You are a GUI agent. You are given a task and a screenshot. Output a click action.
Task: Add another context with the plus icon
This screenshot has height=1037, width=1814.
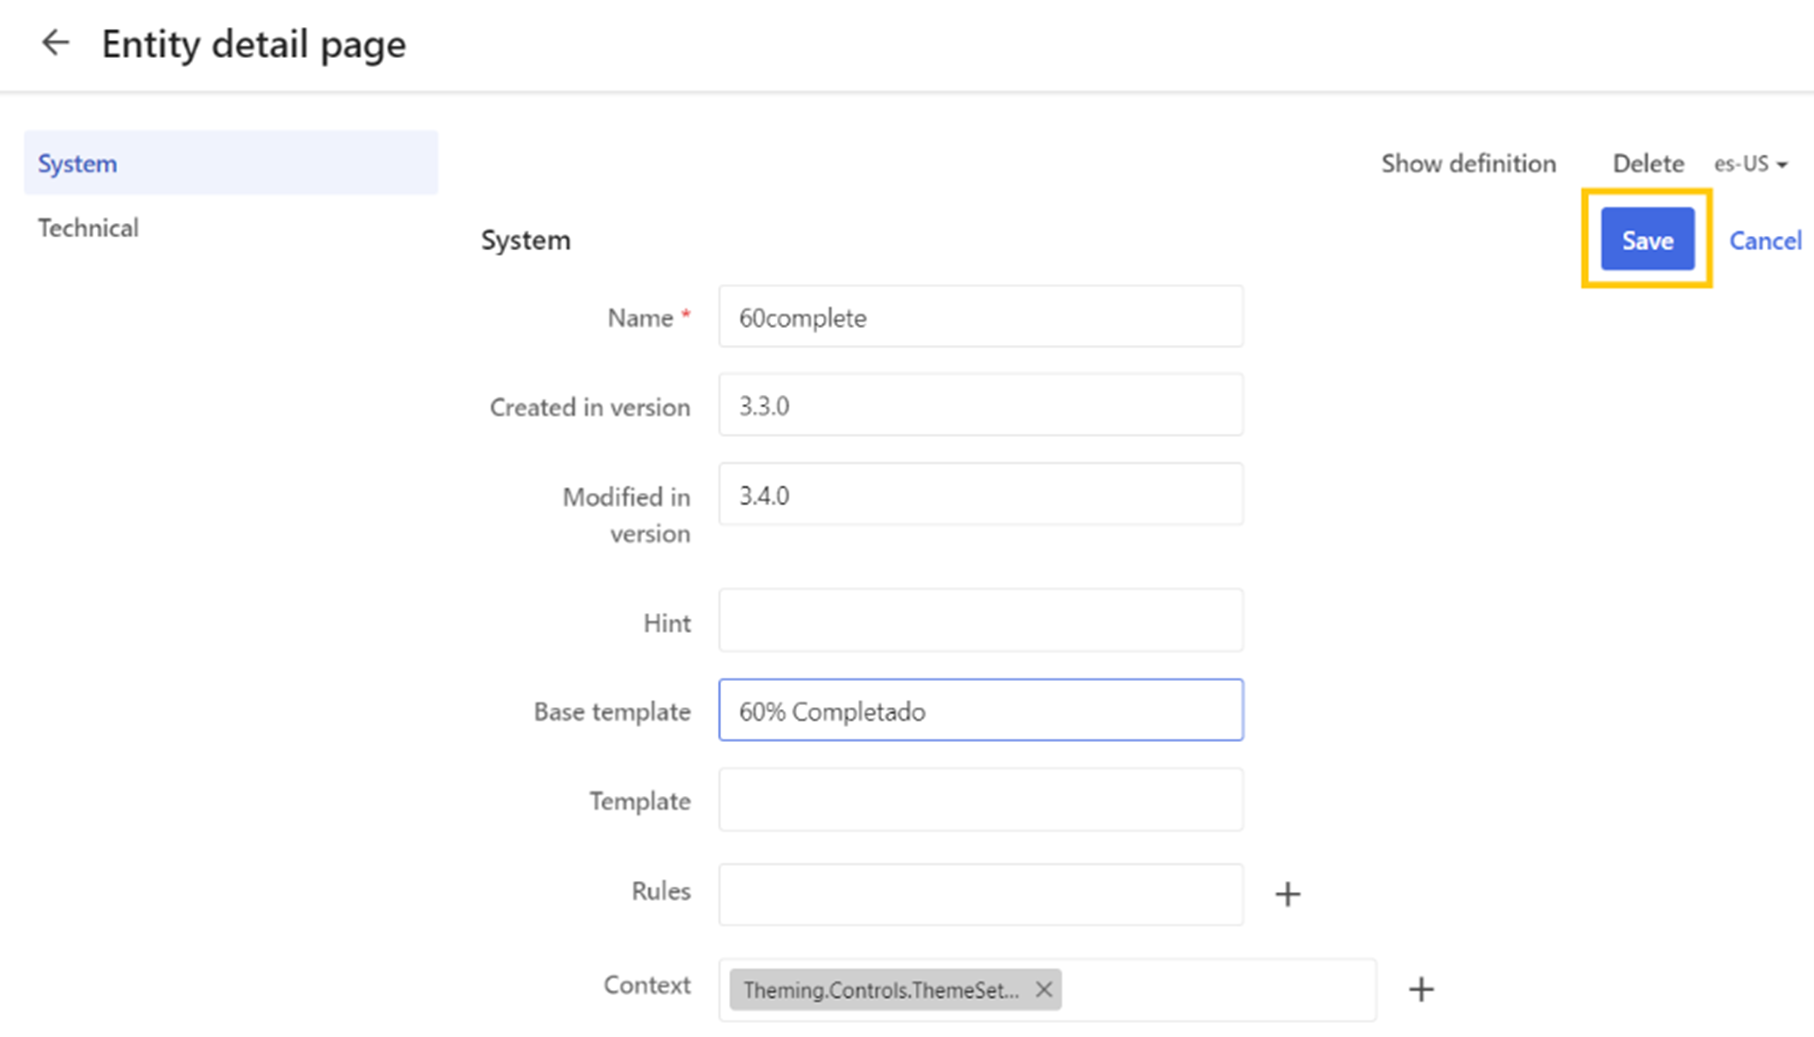pos(1421,988)
